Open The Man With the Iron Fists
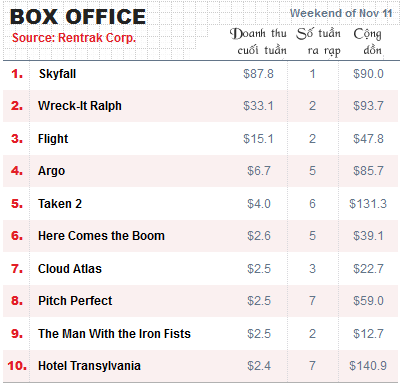Viewport: 402px width, 383px height. [x=114, y=333]
